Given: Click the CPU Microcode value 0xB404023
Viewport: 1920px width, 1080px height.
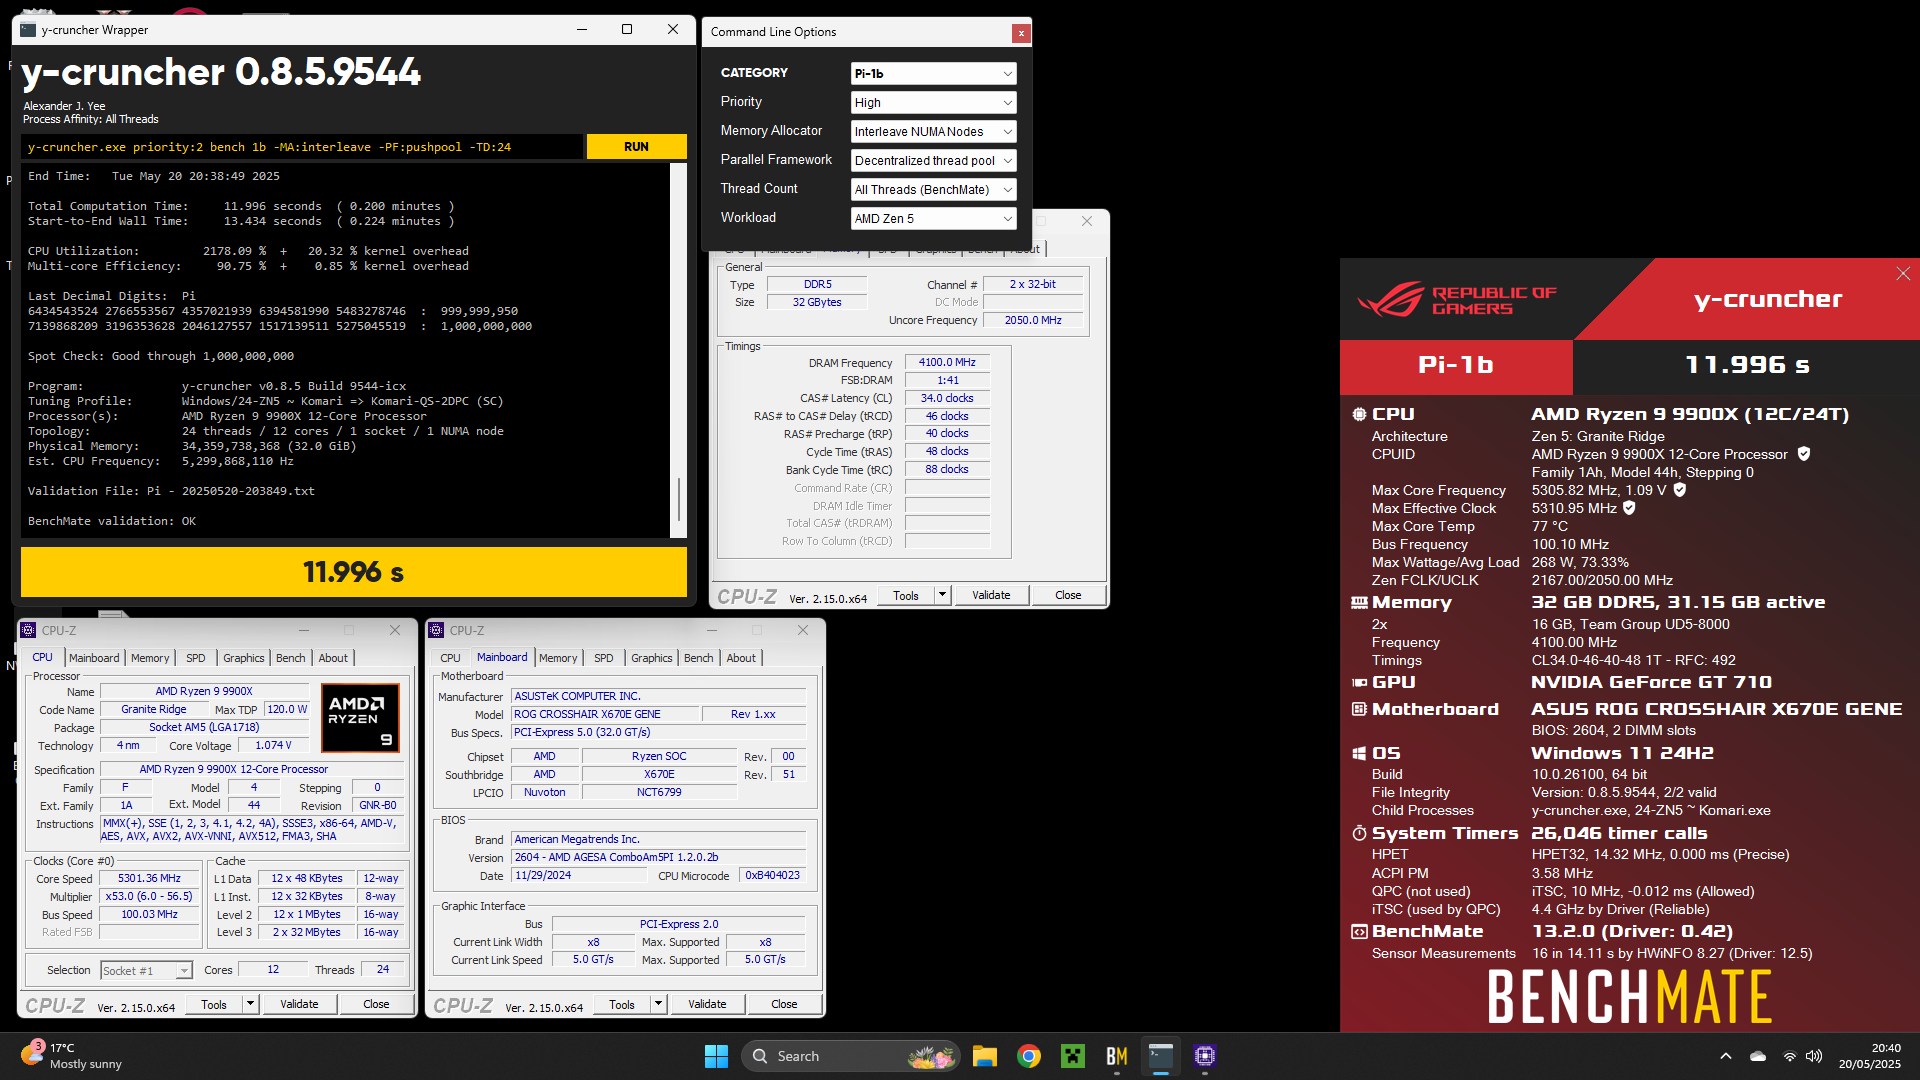Looking at the screenshot, I should (x=772, y=876).
